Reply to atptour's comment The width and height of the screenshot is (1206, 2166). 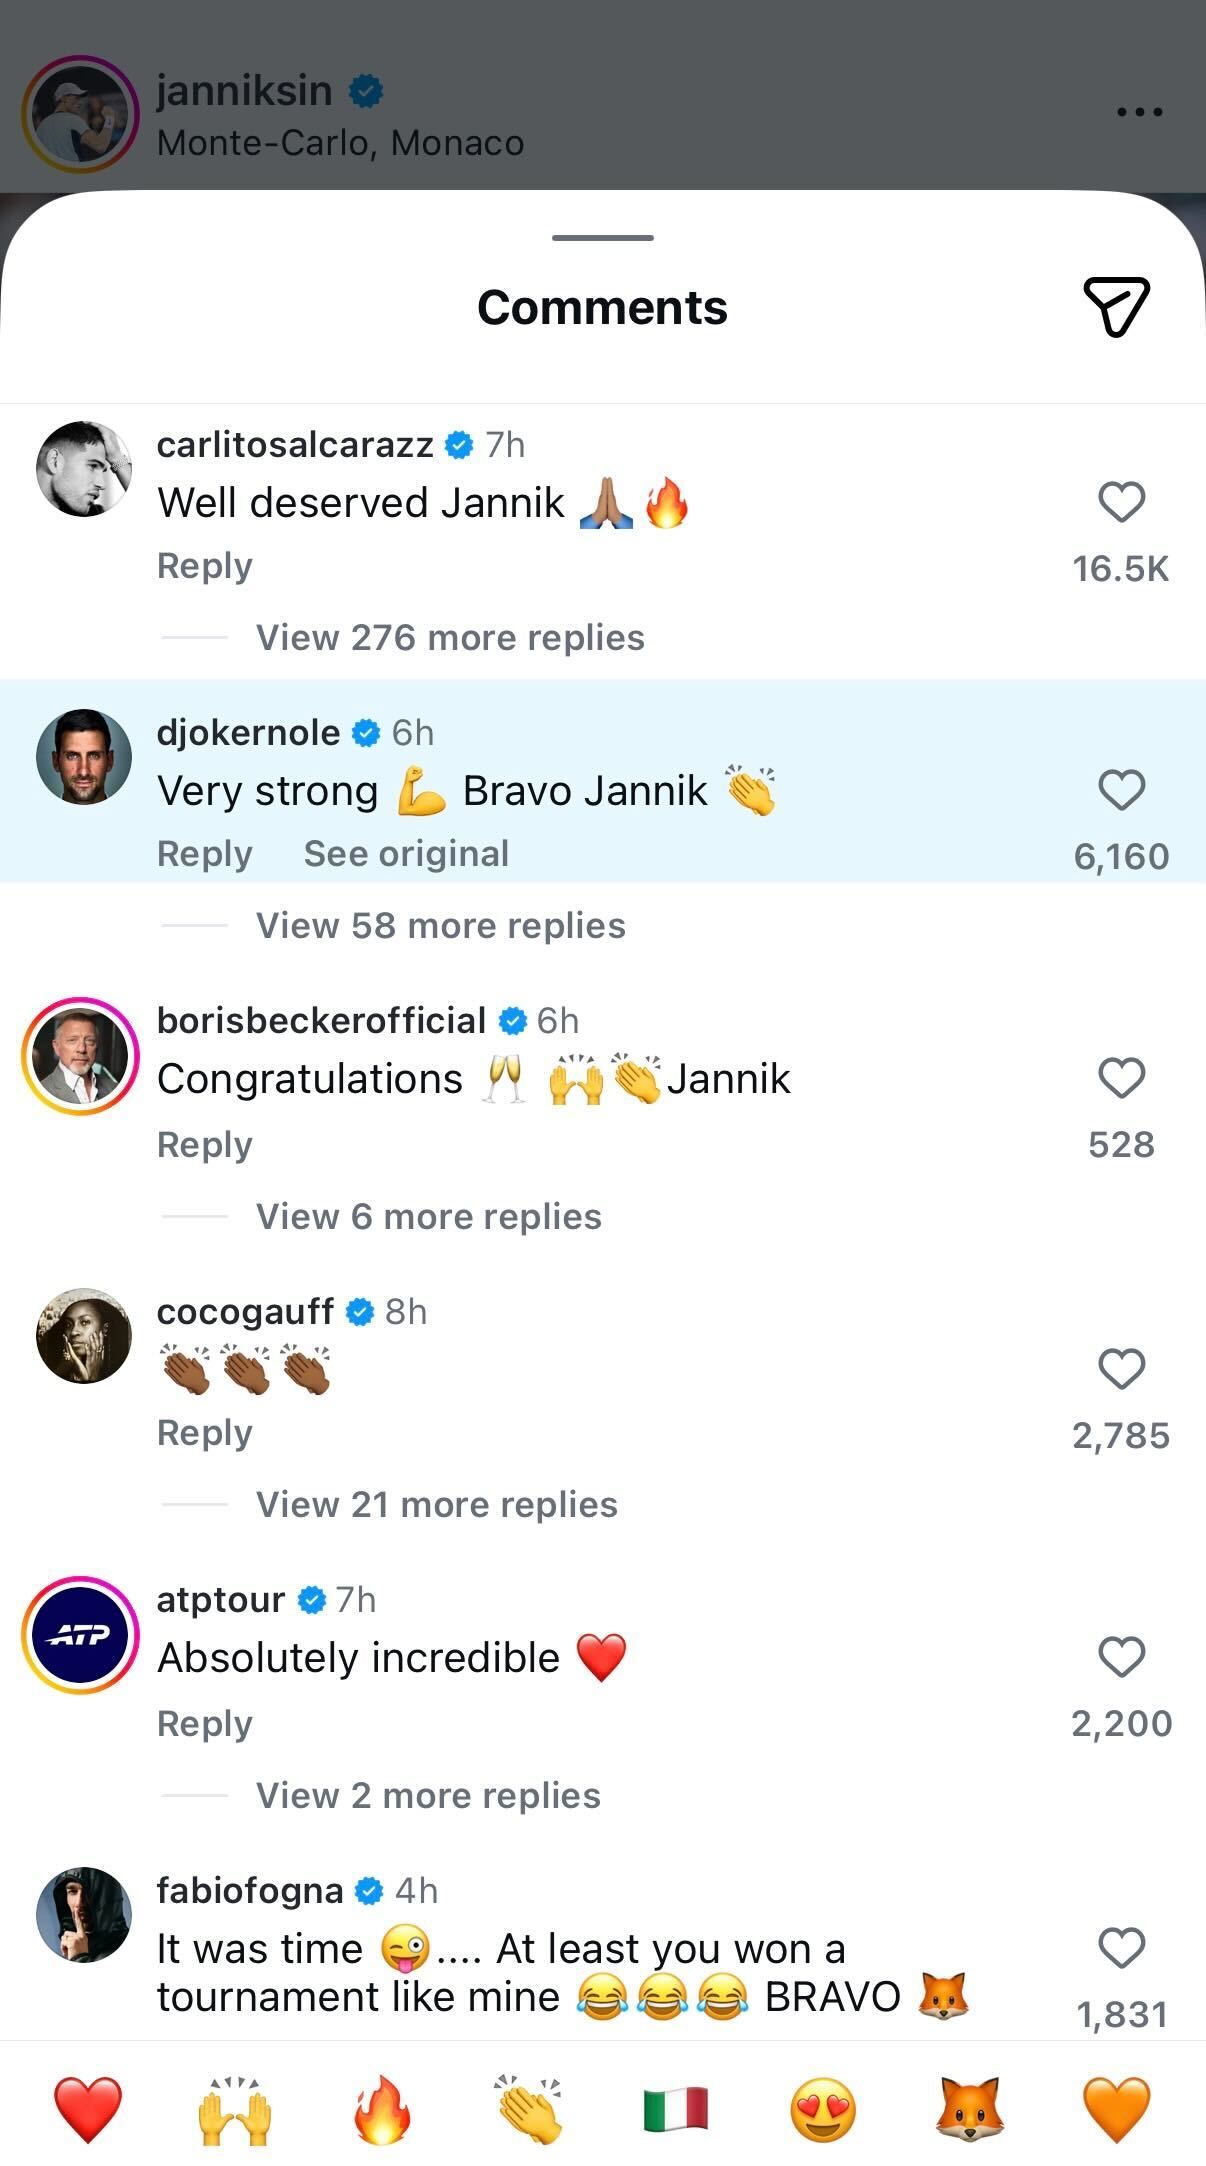204,1722
